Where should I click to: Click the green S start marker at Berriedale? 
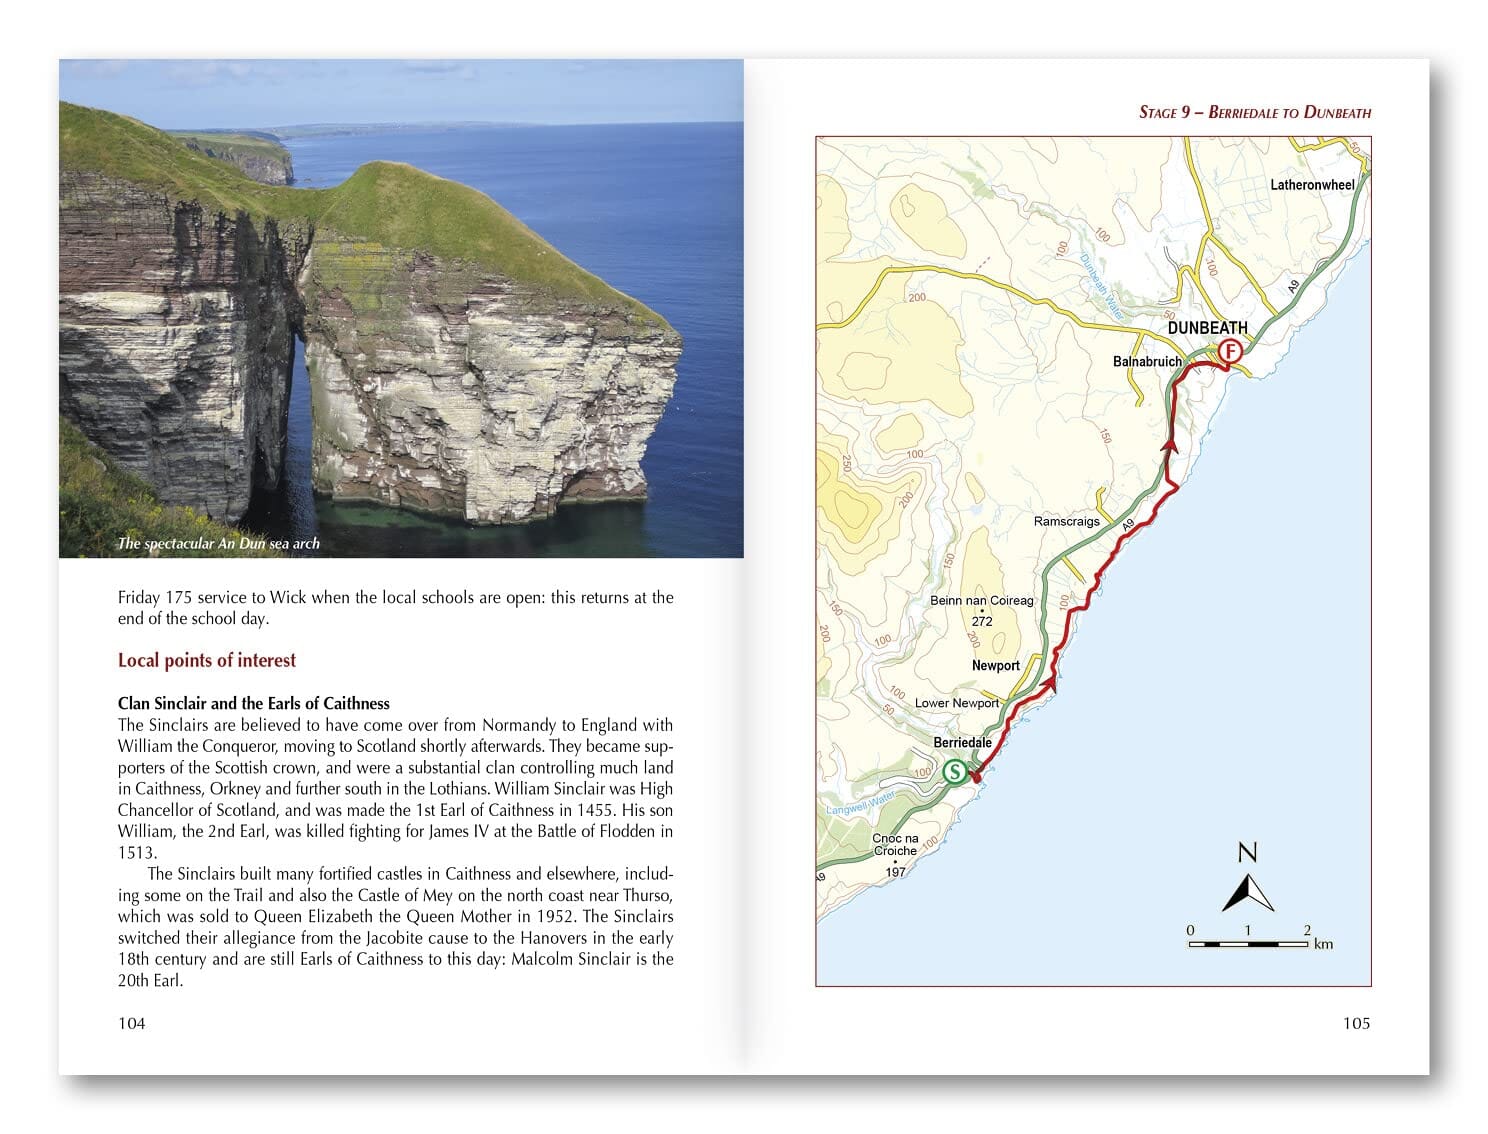click(x=956, y=771)
